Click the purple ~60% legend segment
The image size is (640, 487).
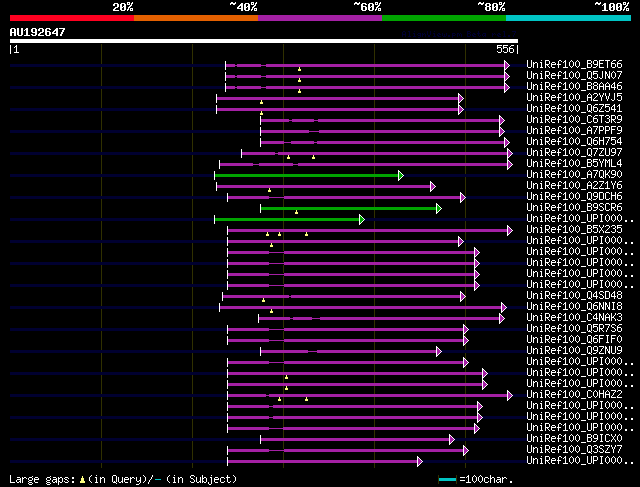coord(320,18)
